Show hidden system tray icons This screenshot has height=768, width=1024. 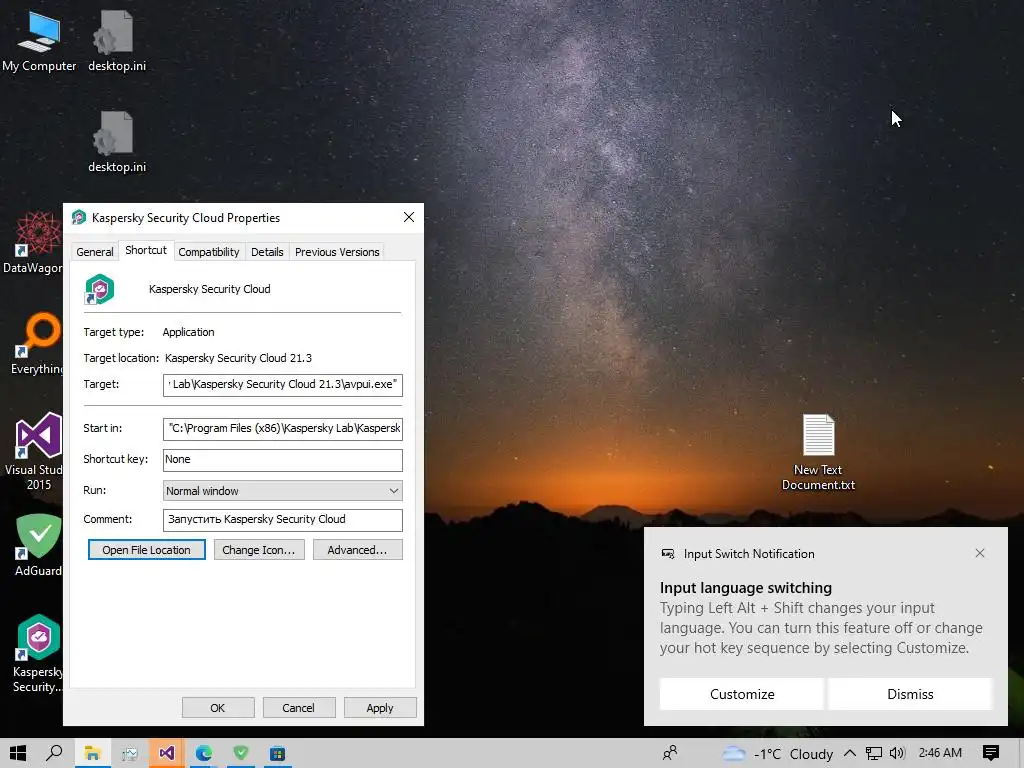[x=850, y=753]
